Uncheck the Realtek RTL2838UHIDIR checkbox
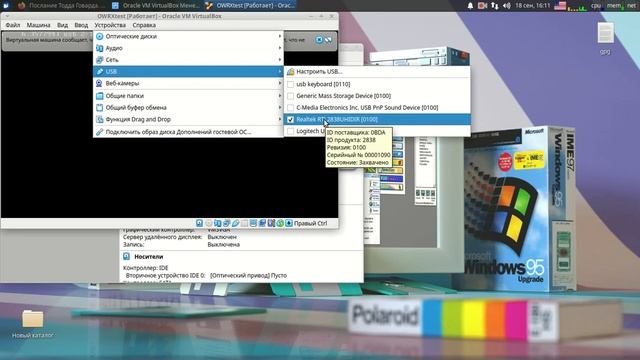Screen dimensions: 640x360 (x=290, y=120)
